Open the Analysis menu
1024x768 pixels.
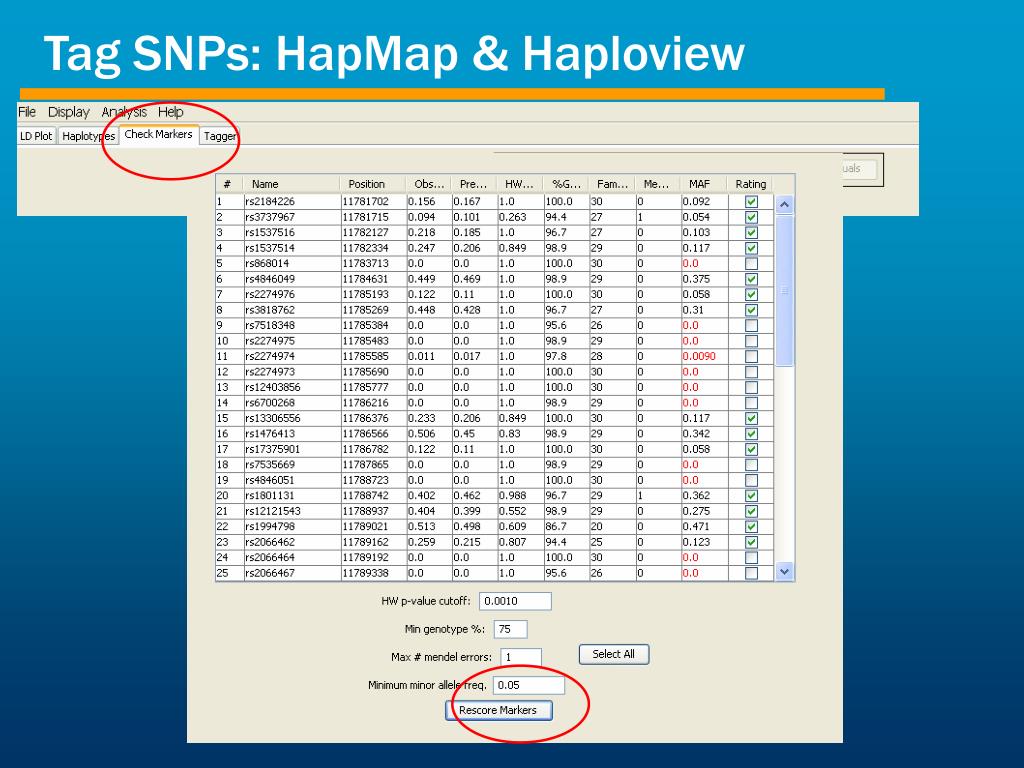(x=124, y=112)
